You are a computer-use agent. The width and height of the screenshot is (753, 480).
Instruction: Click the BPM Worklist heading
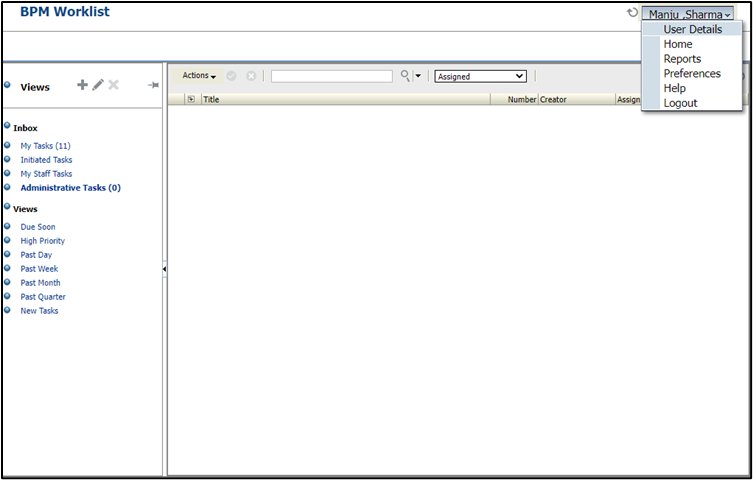coord(65,12)
